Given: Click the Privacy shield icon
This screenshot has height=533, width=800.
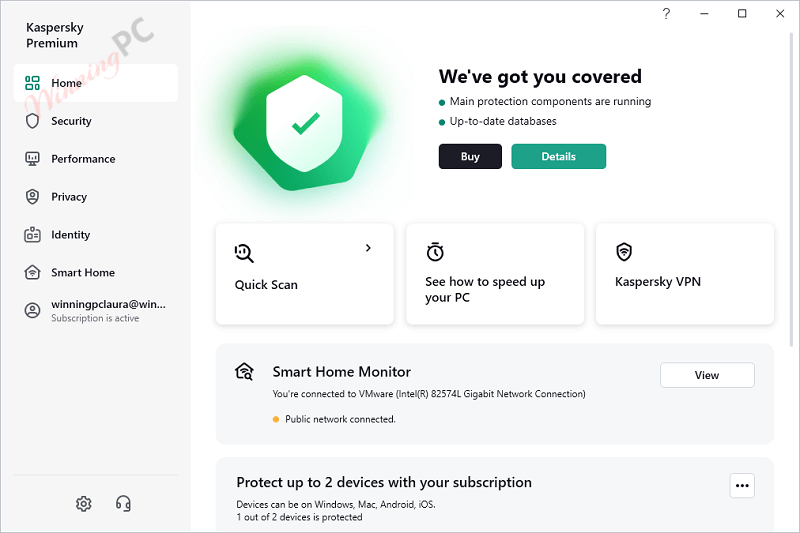Looking at the screenshot, I should pyautogui.click(x=32, y=196).
